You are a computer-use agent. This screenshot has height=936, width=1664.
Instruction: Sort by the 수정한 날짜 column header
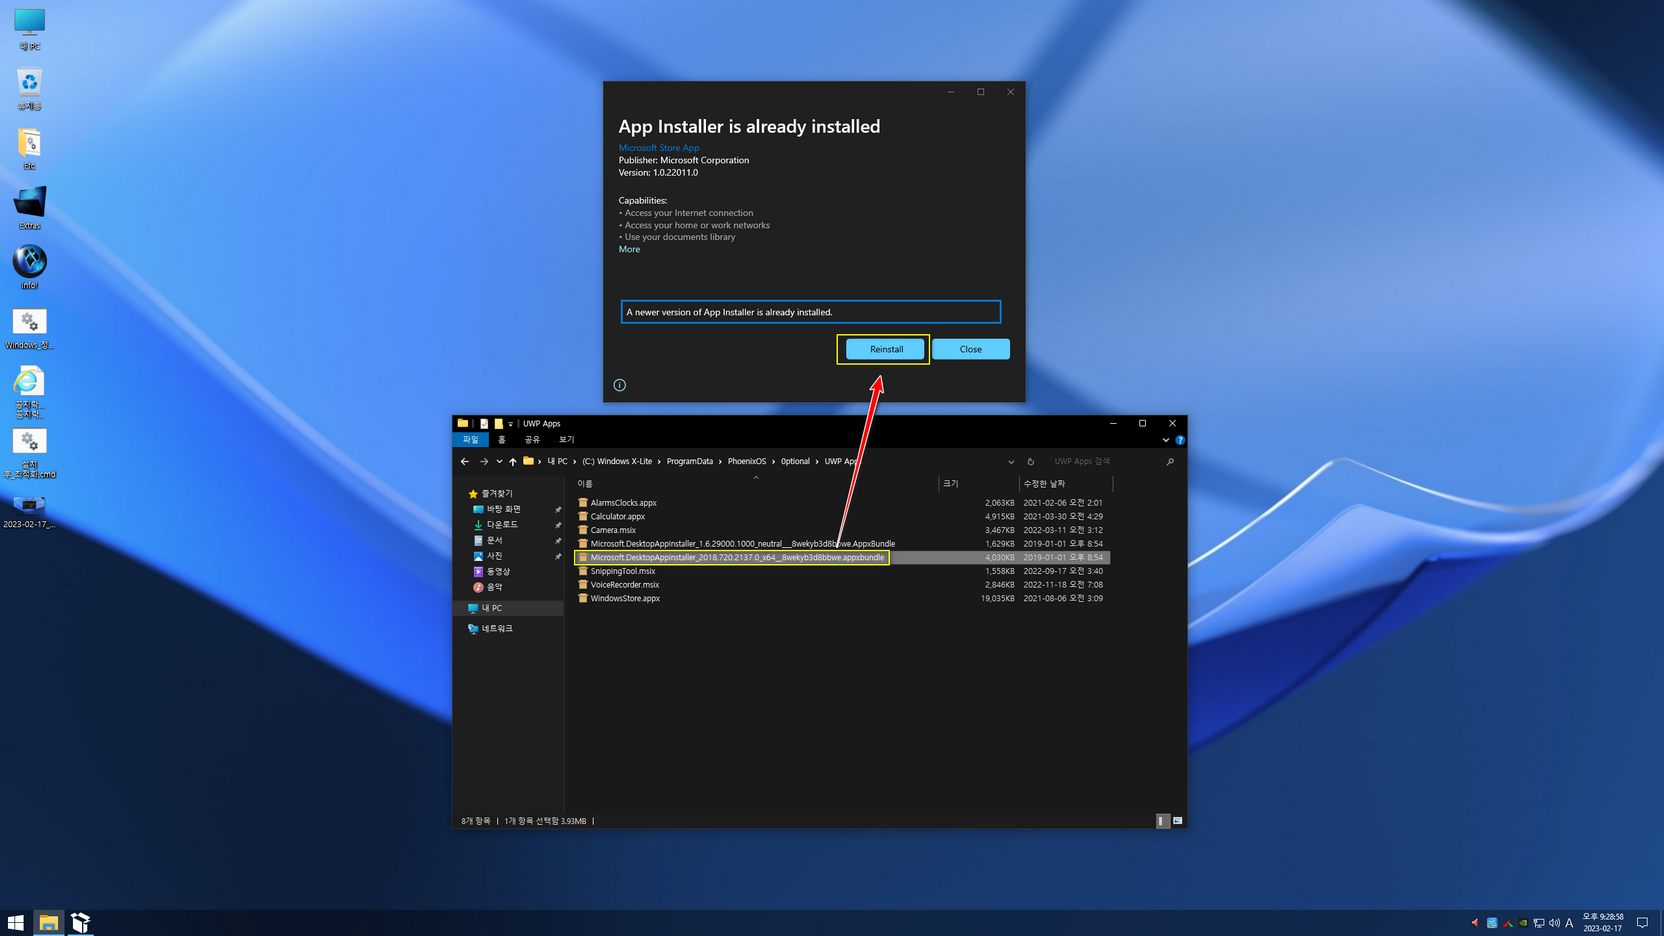(1066, 484)
